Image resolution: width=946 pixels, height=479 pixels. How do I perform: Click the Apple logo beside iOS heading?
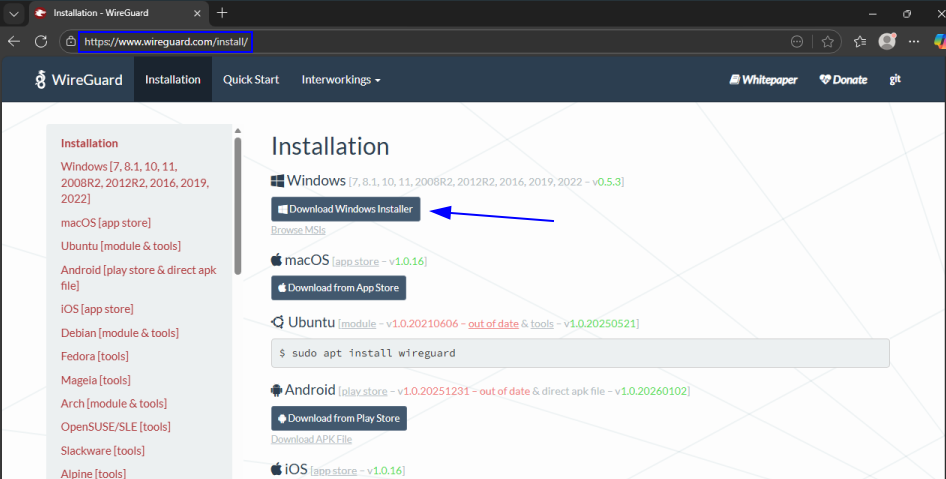(276, 469)
